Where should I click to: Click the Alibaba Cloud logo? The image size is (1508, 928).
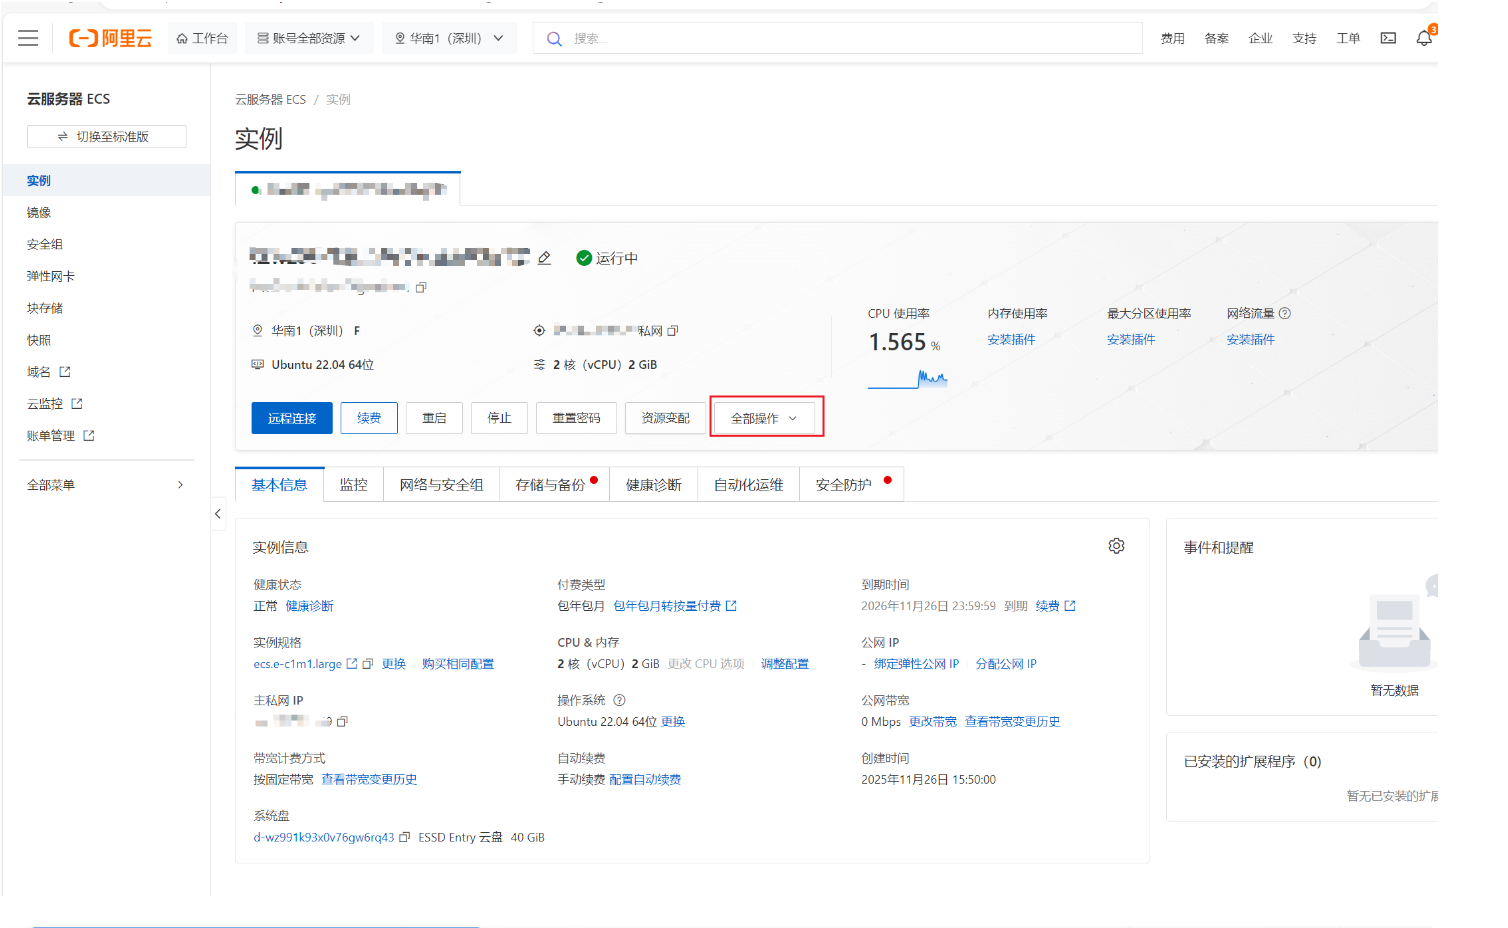pos(110,38)
